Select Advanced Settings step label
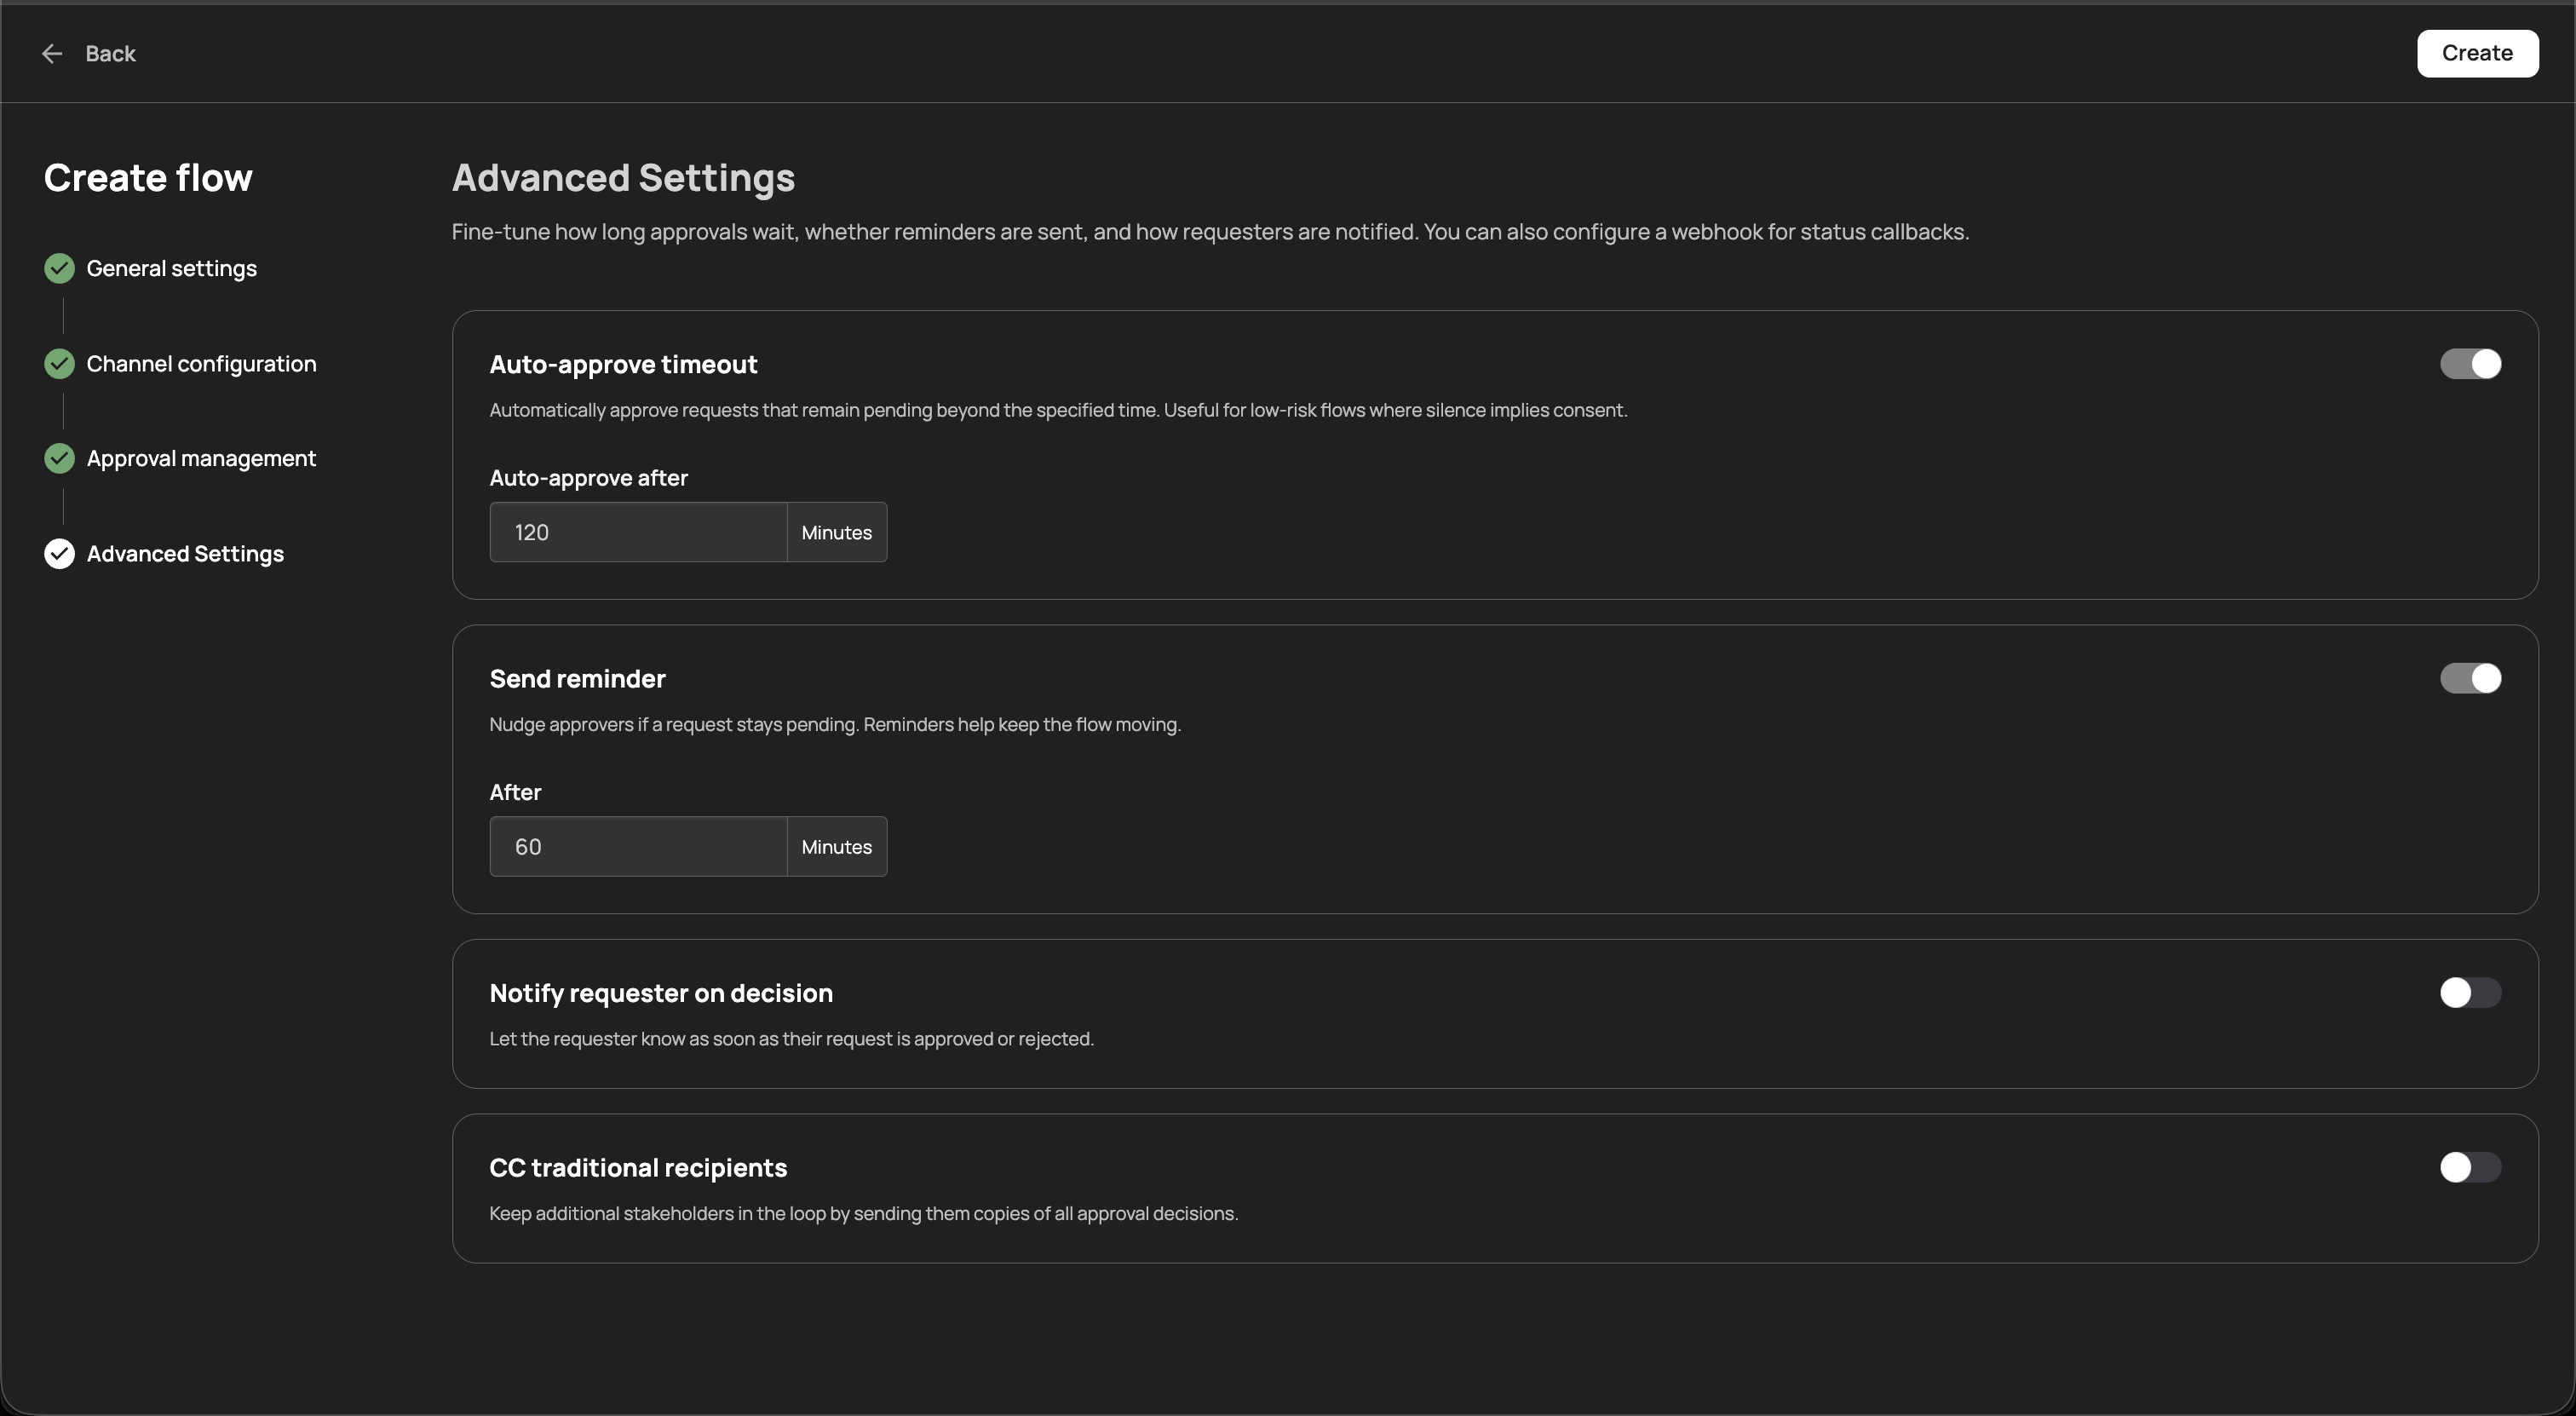Image resolution: width=2576 pixels, height=1416 pixels. click(185, 554)
